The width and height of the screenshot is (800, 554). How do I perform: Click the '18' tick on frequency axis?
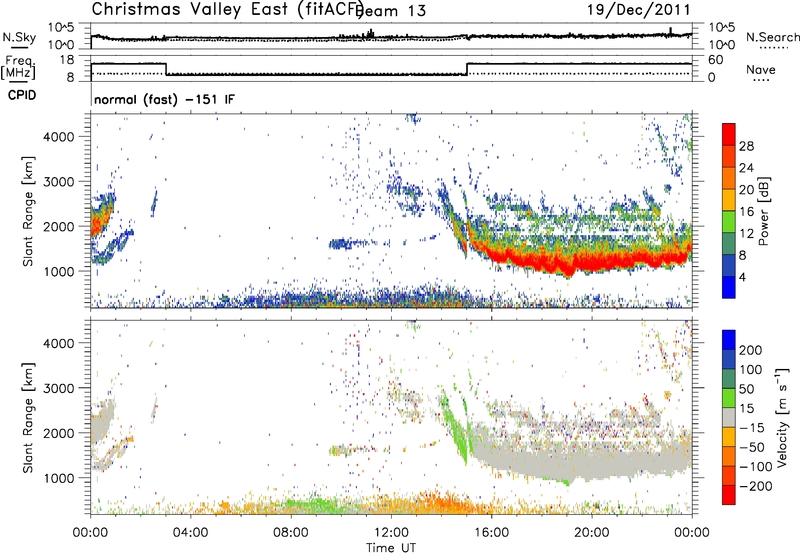(x=67, y=60)
